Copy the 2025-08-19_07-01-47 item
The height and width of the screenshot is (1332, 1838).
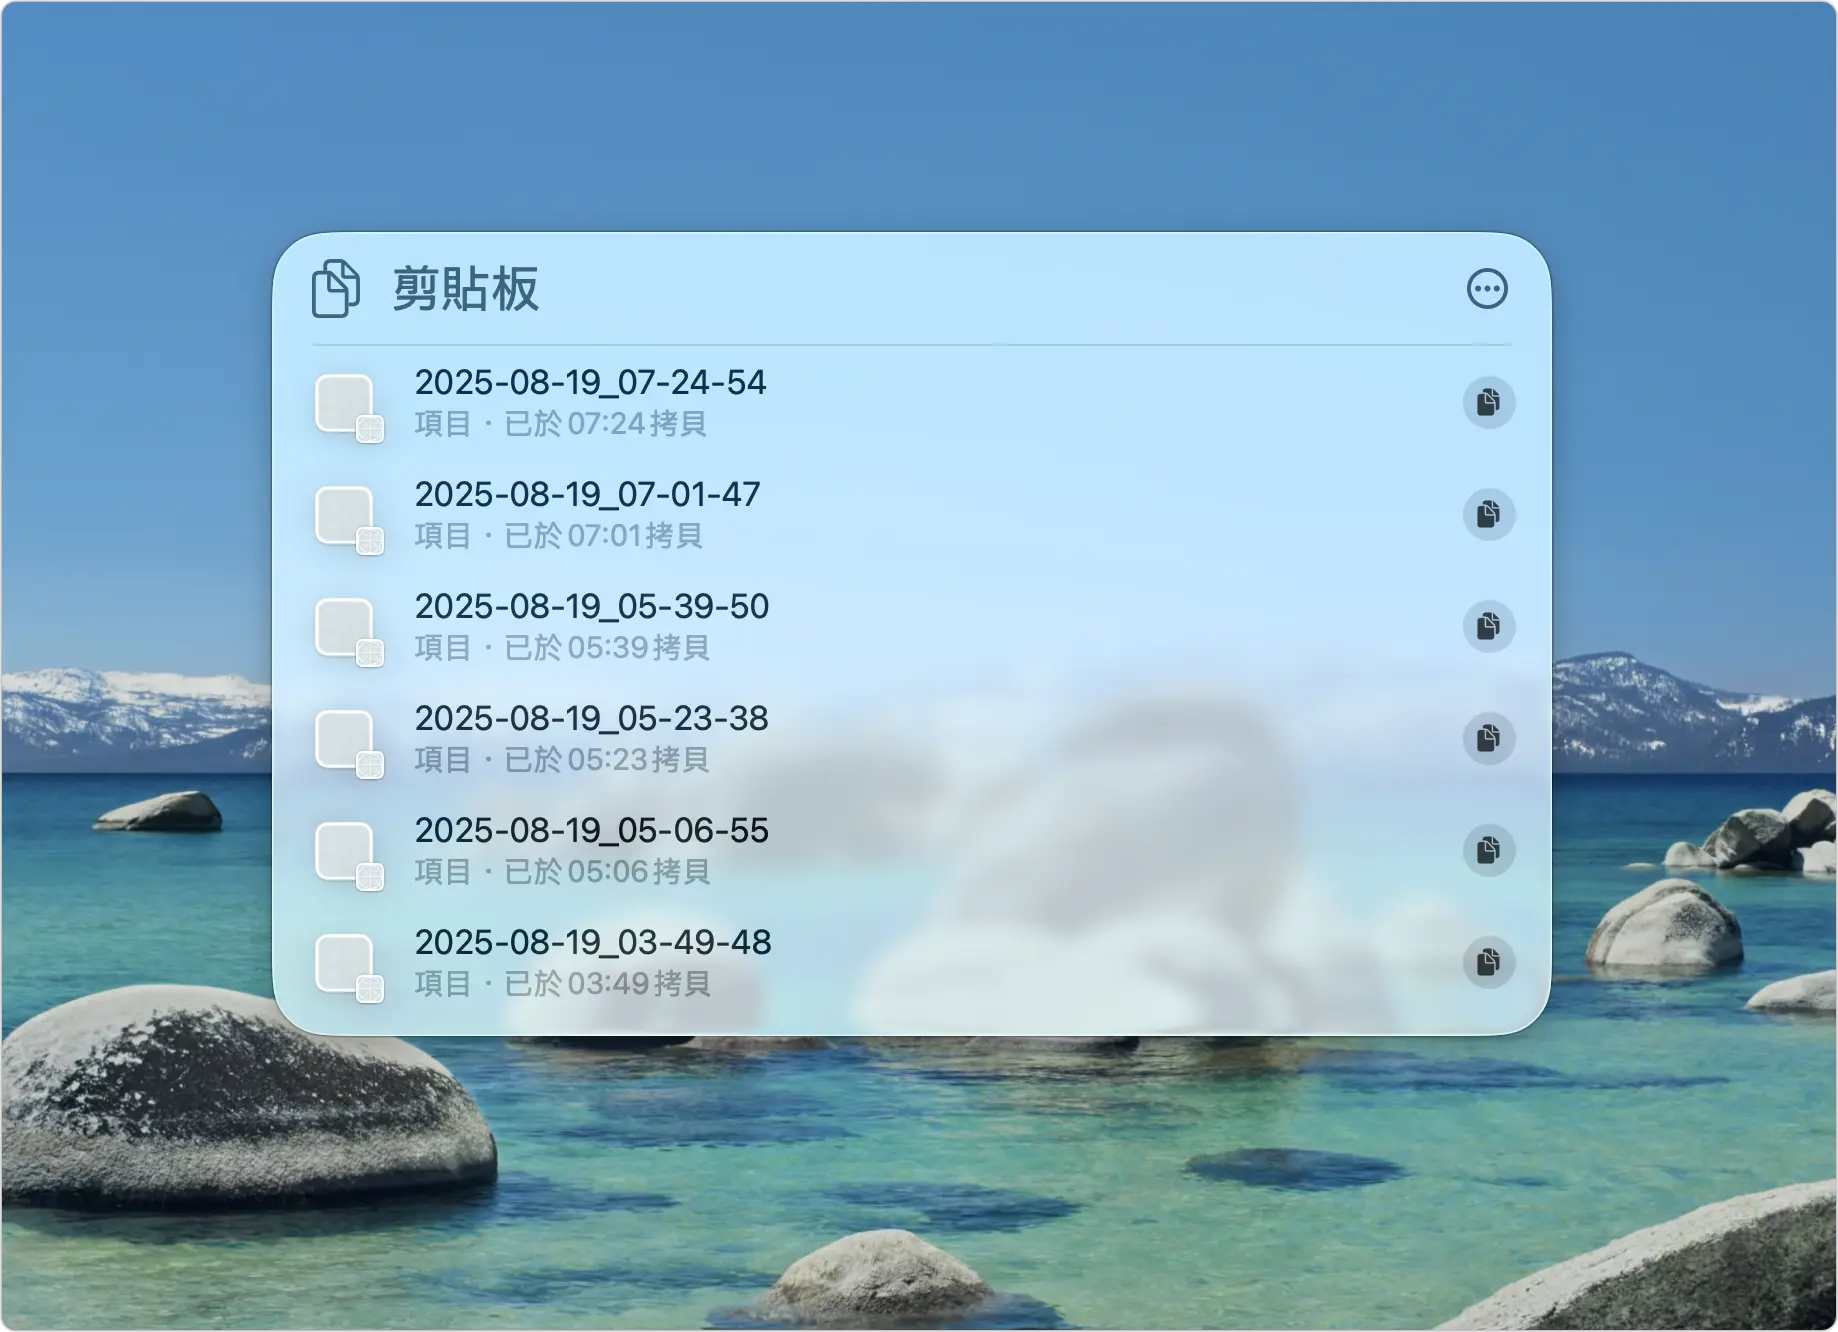(x=1489, y=514)
